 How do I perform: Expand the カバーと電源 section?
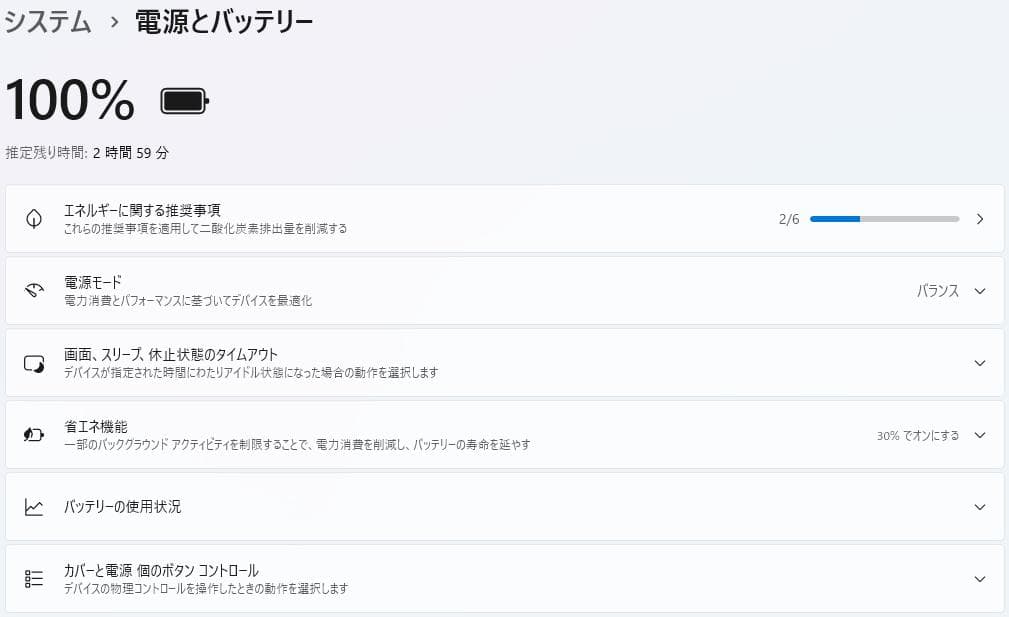click(981, 578)
